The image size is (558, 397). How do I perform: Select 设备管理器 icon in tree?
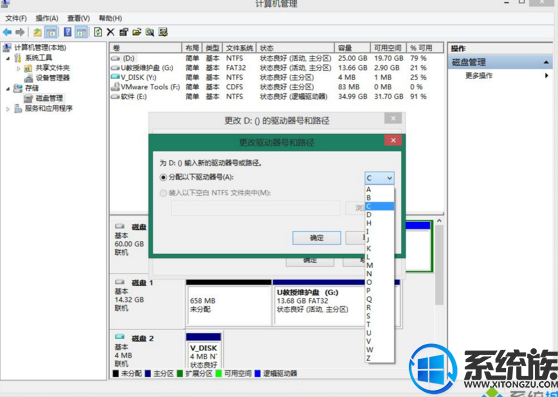pos(29,78)
